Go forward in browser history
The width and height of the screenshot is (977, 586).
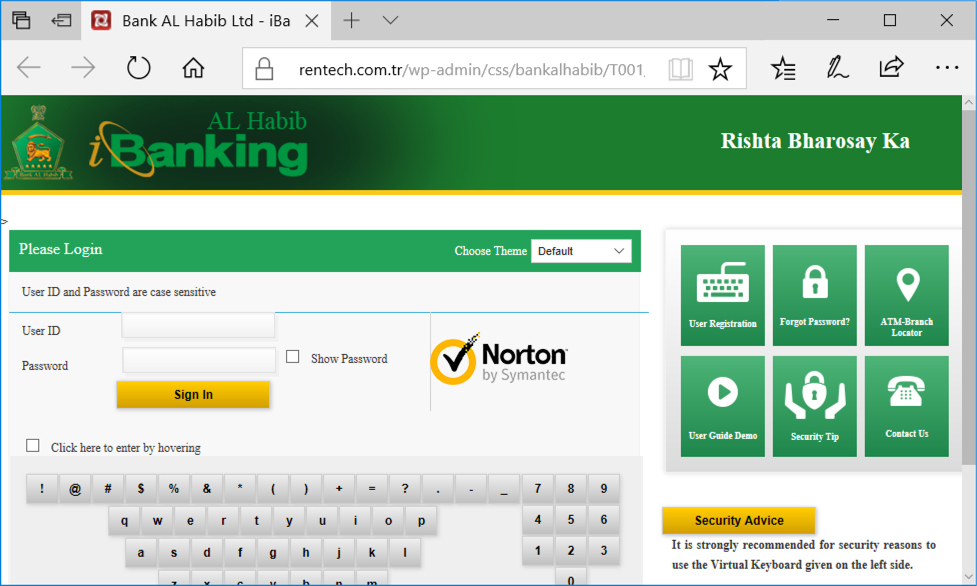83,68
